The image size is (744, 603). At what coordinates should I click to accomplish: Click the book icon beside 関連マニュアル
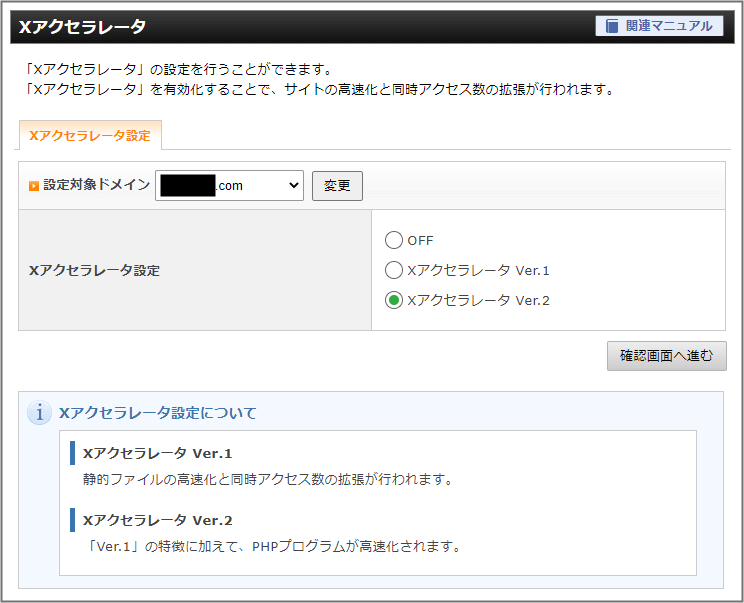(x=612, y=26)
